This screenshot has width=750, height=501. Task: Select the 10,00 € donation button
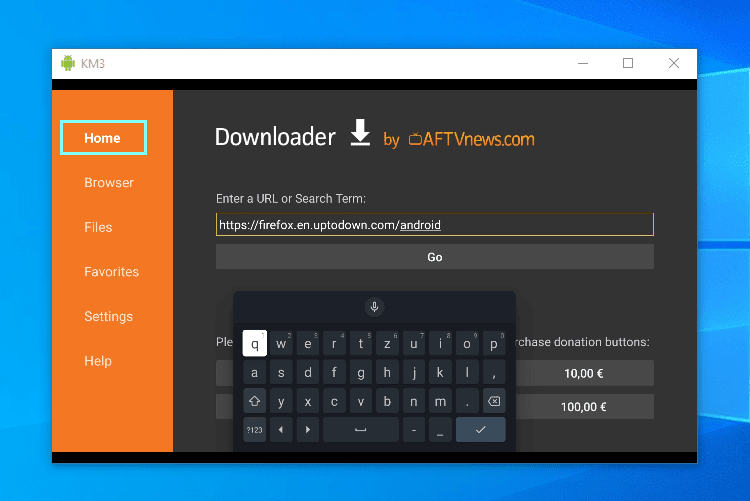[584, 373]
